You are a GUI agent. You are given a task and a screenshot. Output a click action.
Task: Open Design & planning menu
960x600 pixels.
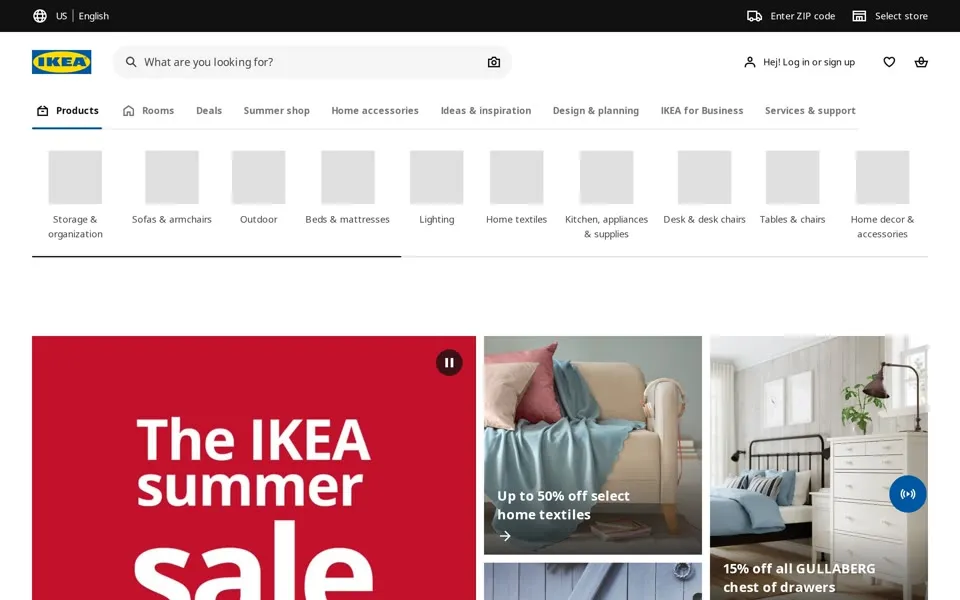[596, 111]
